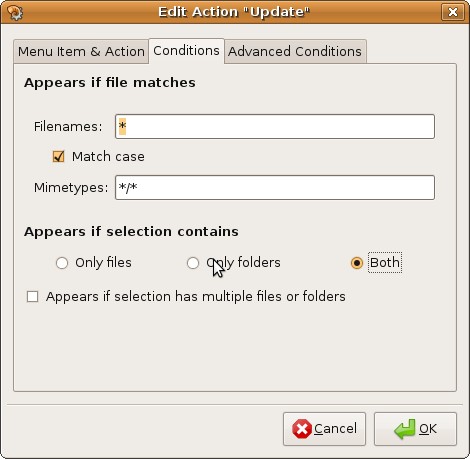Select the Only files radio button
The width and height of the screenshot is (470, 459).
click(62, 263)
